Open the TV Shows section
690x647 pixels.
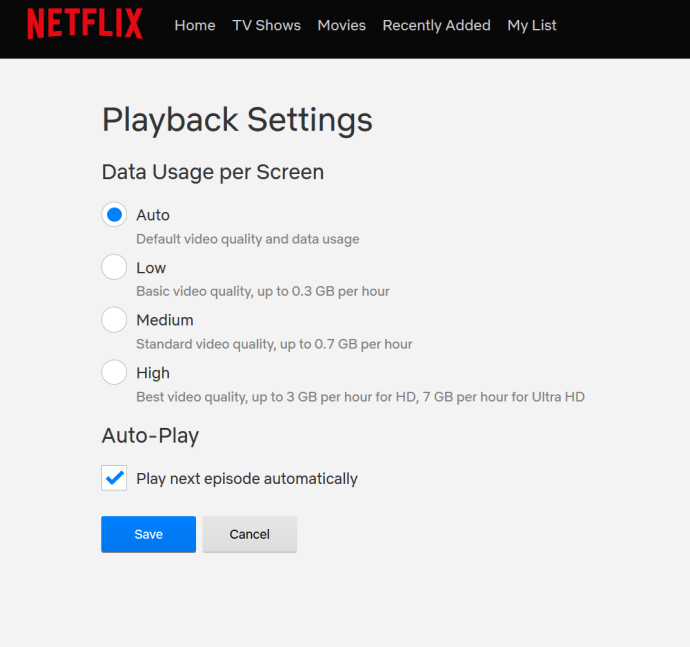pos(267,25)
